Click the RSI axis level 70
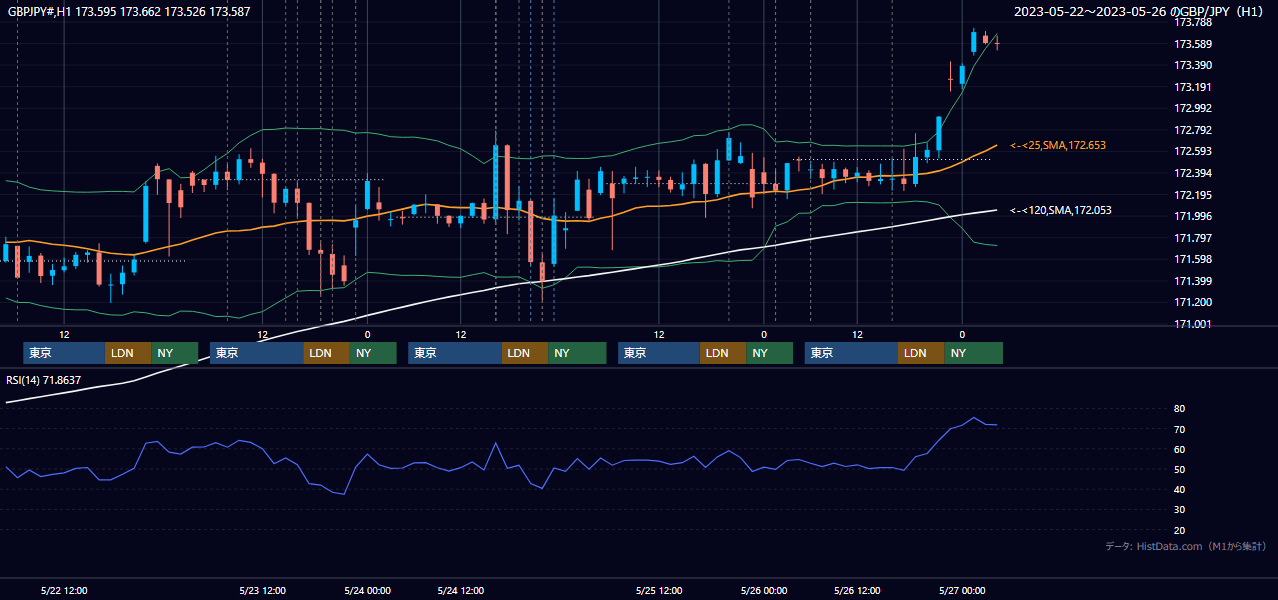The height and width of the screenshot is (600, 1278). coord(1179,429)
